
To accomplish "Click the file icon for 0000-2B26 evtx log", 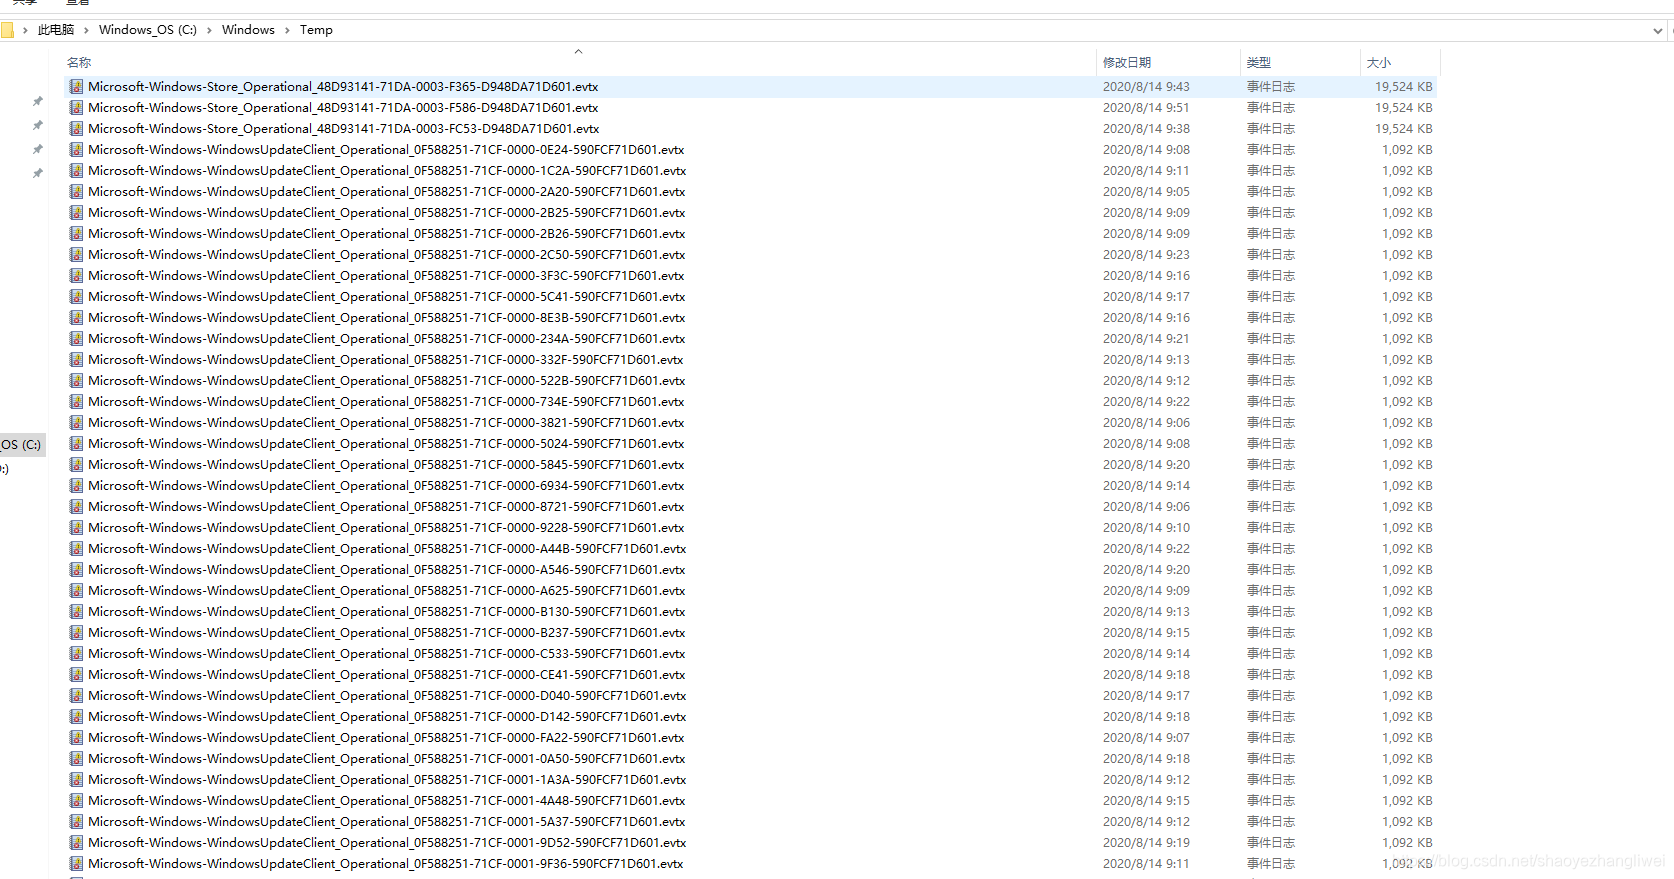I will coord(76,234).
